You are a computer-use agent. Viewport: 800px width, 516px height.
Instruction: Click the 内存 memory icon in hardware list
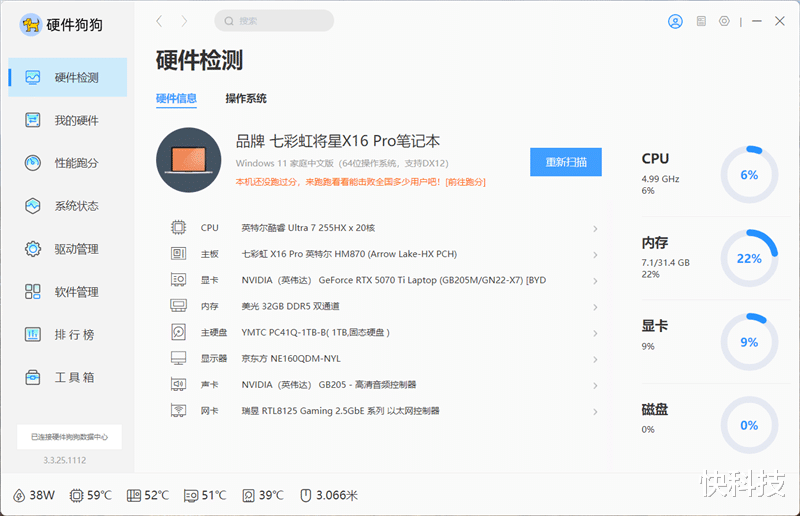coord(179,305)
